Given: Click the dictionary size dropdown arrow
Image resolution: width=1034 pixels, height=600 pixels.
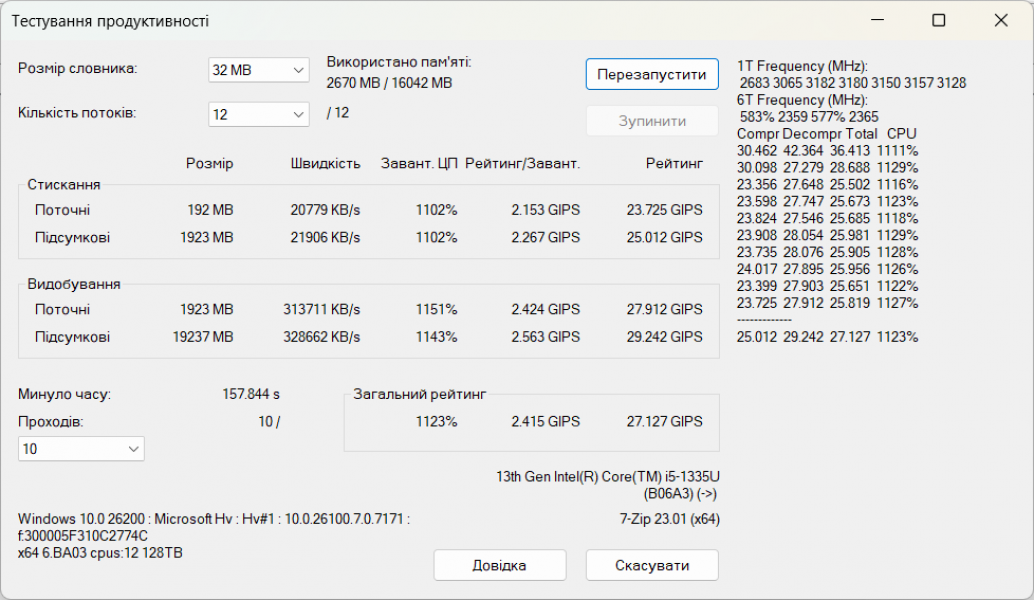Looking at the screenshot, I should point(297,70).
